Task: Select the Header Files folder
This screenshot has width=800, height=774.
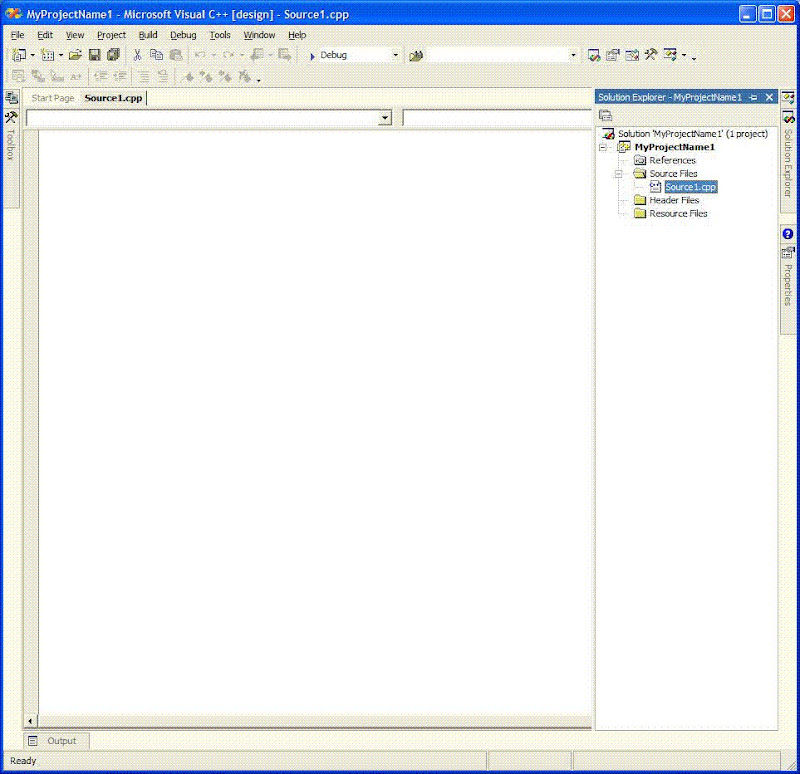Action: pos(674,201)
